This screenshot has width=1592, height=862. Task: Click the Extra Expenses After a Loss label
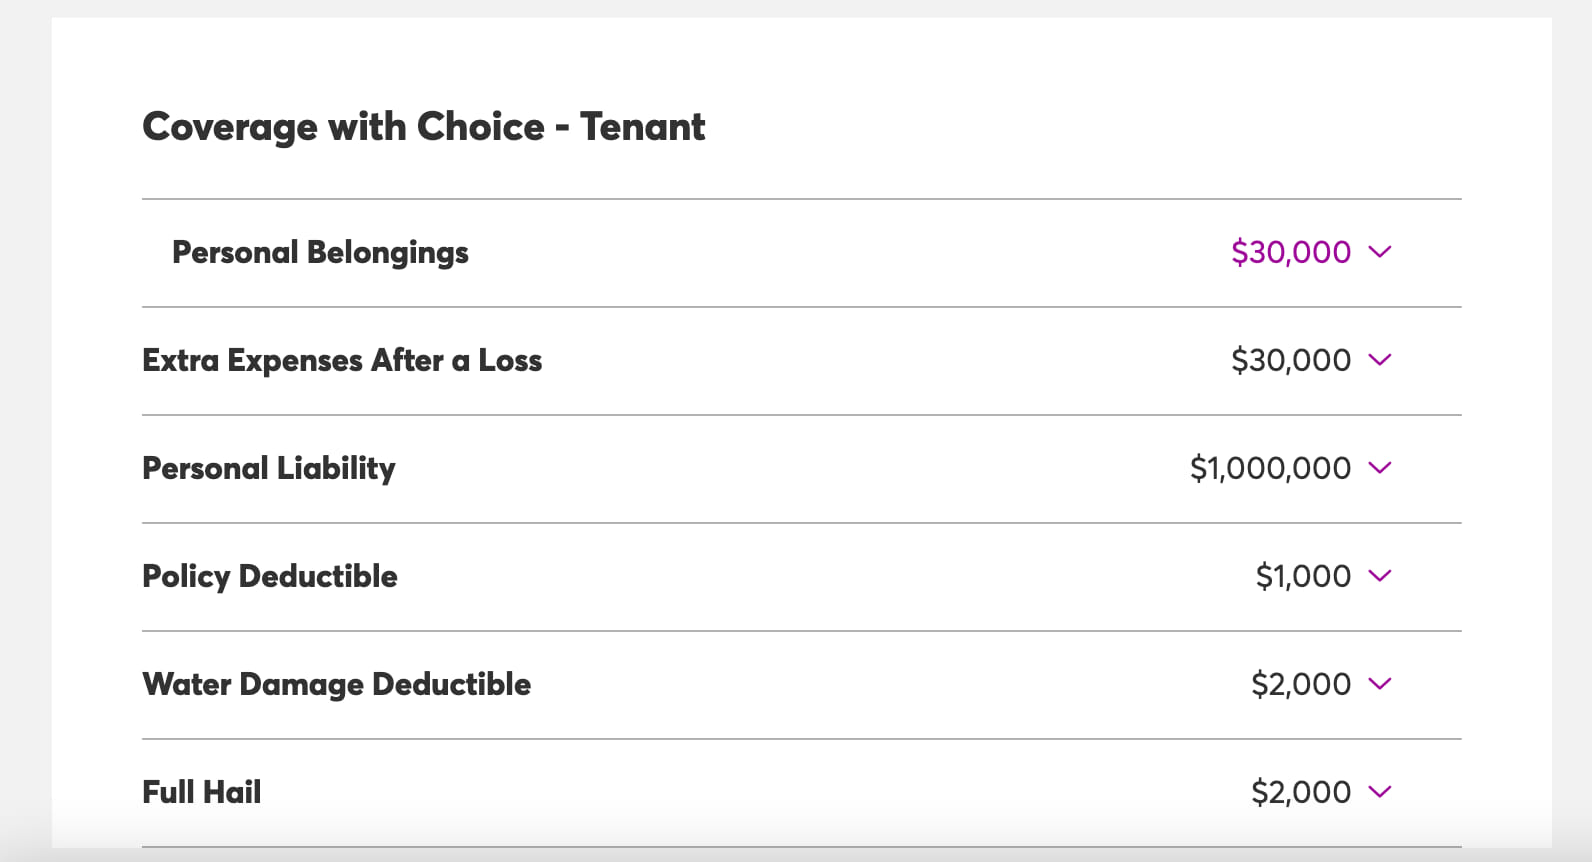tap(343, 361)
